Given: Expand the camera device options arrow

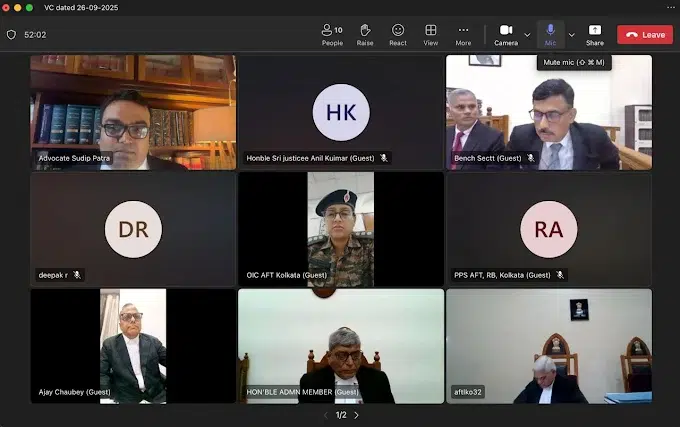Looking at the screenshot, I should 528,34.
